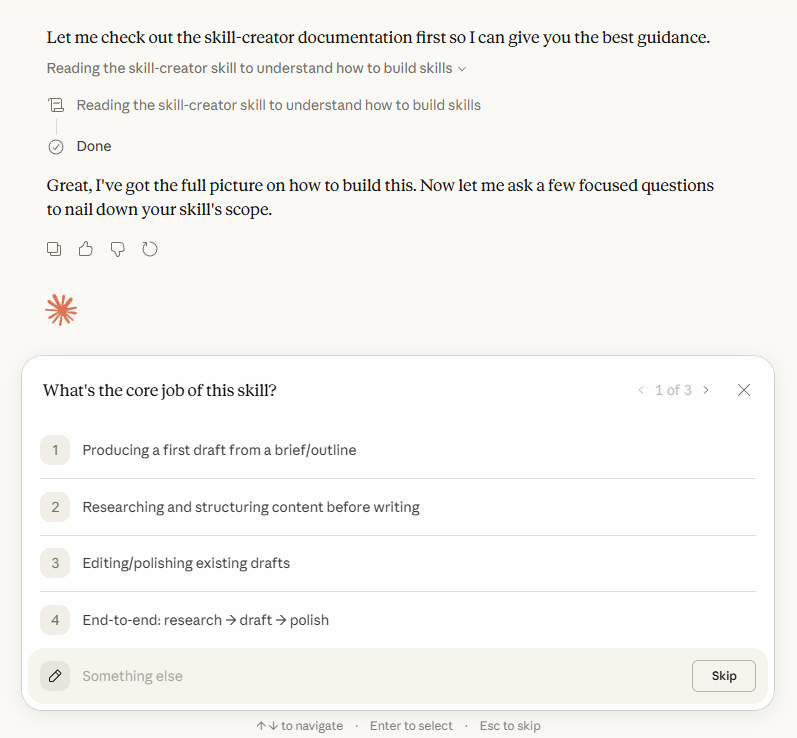
Task: Go to next question with right chevron
Action: (x=706, y=390)
